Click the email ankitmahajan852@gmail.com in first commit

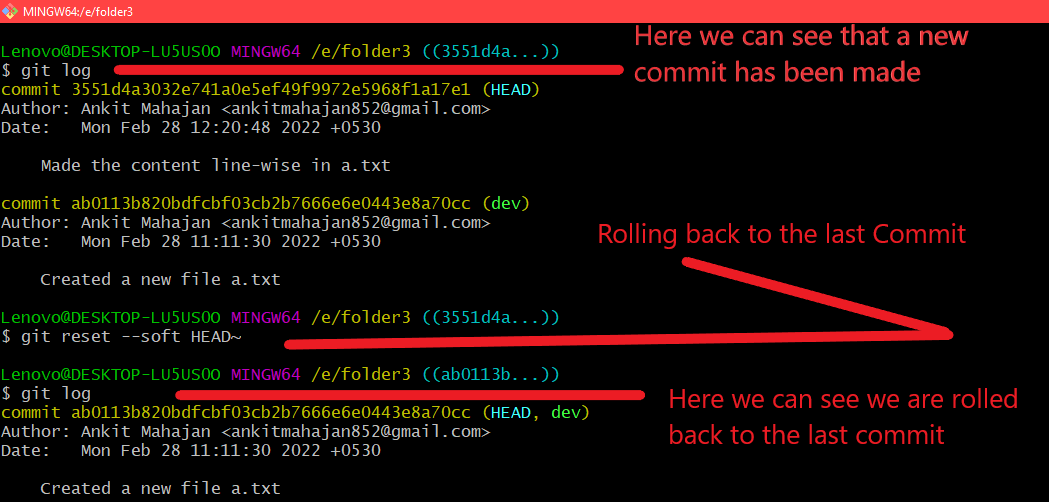[x=356, y=108]
